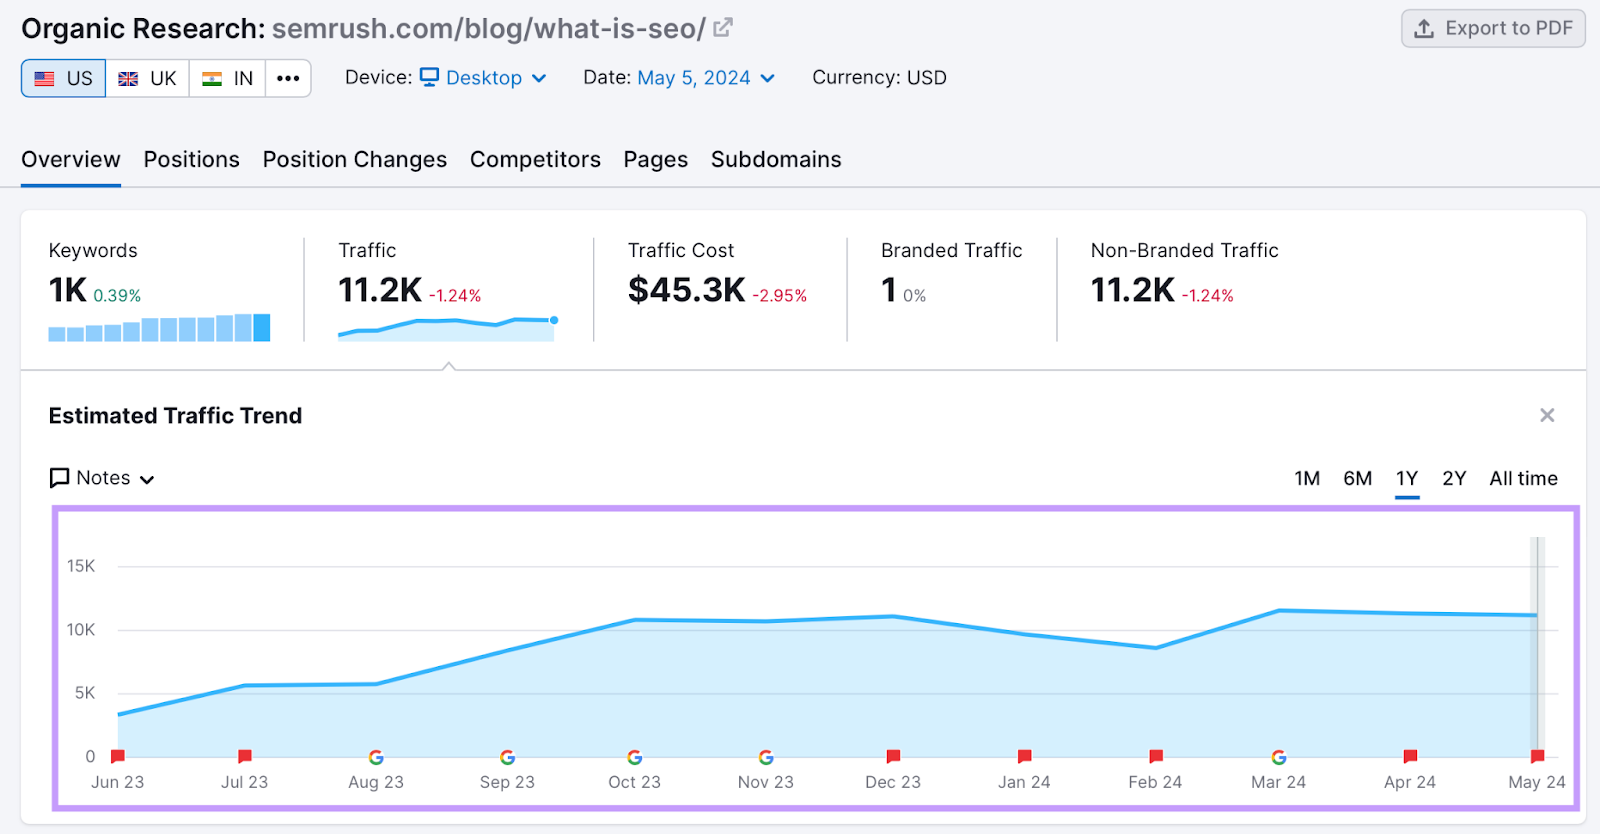The height and width of the screenshot is (834, 1600).
Task: Close the Estimated Traffic Trend panel
Action: click(x=1547, y=415)
